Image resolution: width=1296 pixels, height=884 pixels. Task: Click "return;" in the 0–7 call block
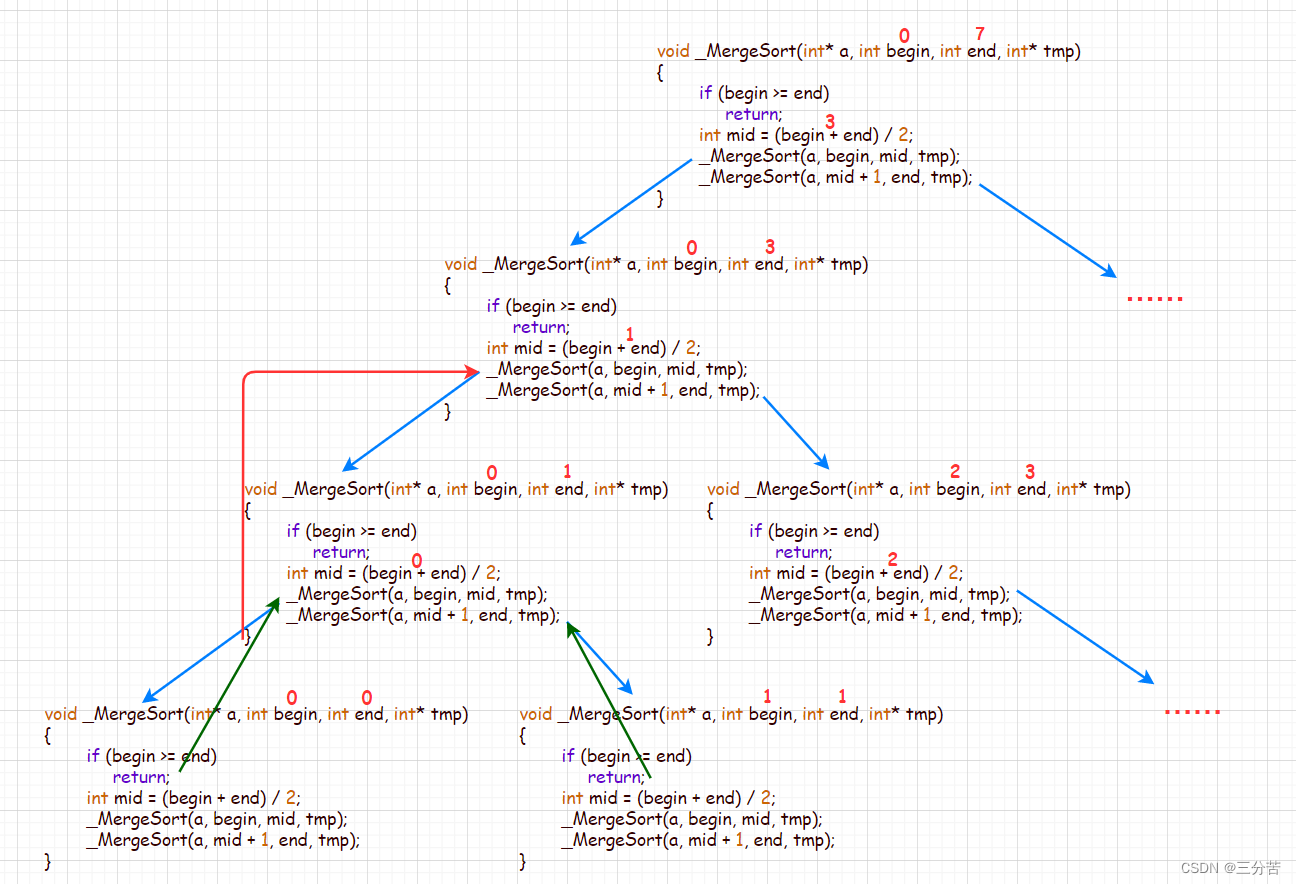754,114
